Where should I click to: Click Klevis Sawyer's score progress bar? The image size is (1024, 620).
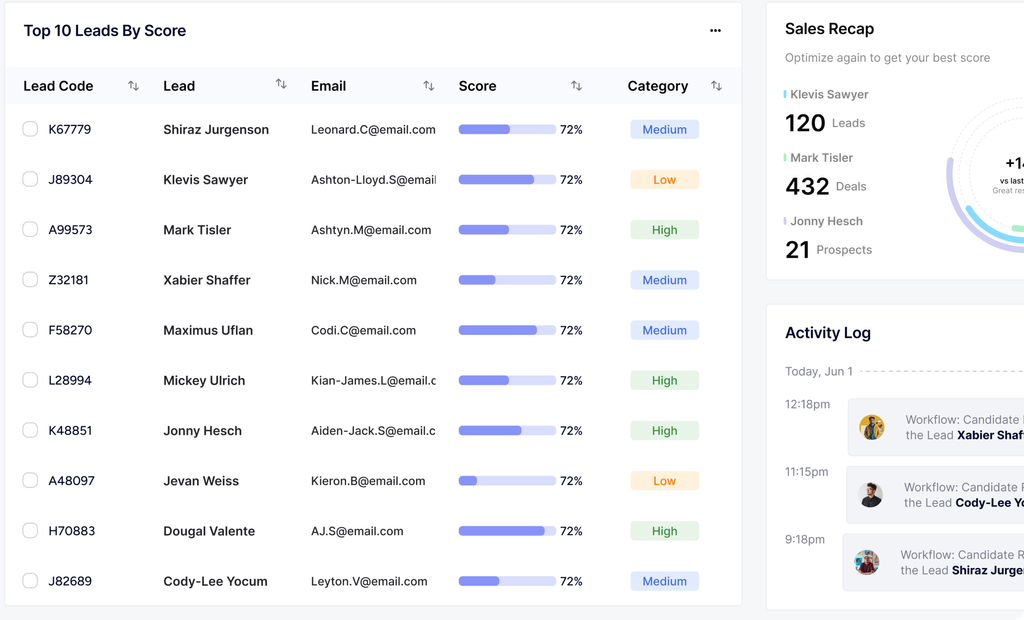point(507,179)
